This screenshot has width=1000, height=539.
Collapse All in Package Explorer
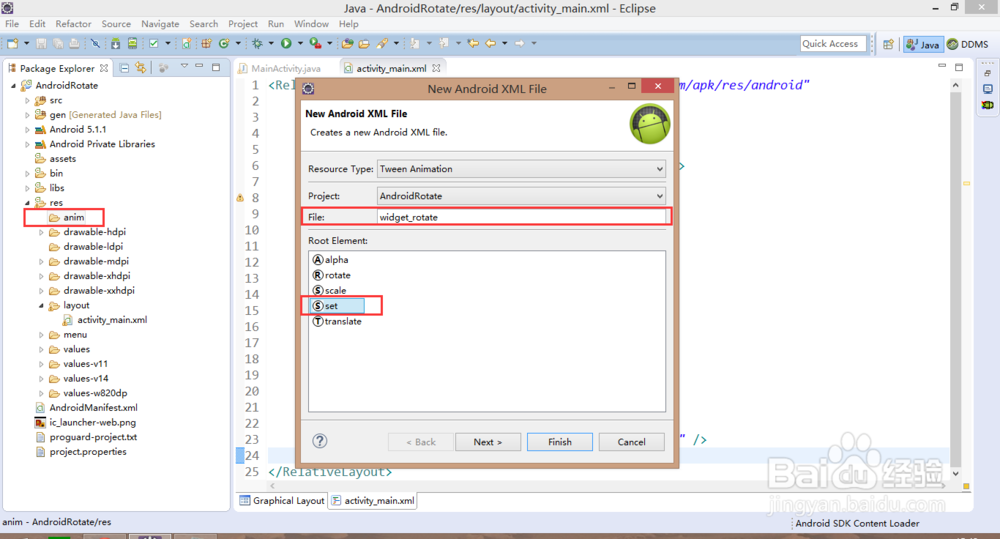124,68
